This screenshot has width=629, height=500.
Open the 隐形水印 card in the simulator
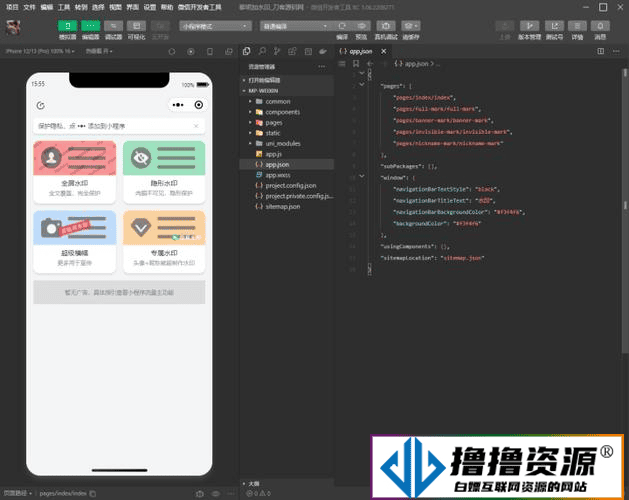(x=164, y=172)
